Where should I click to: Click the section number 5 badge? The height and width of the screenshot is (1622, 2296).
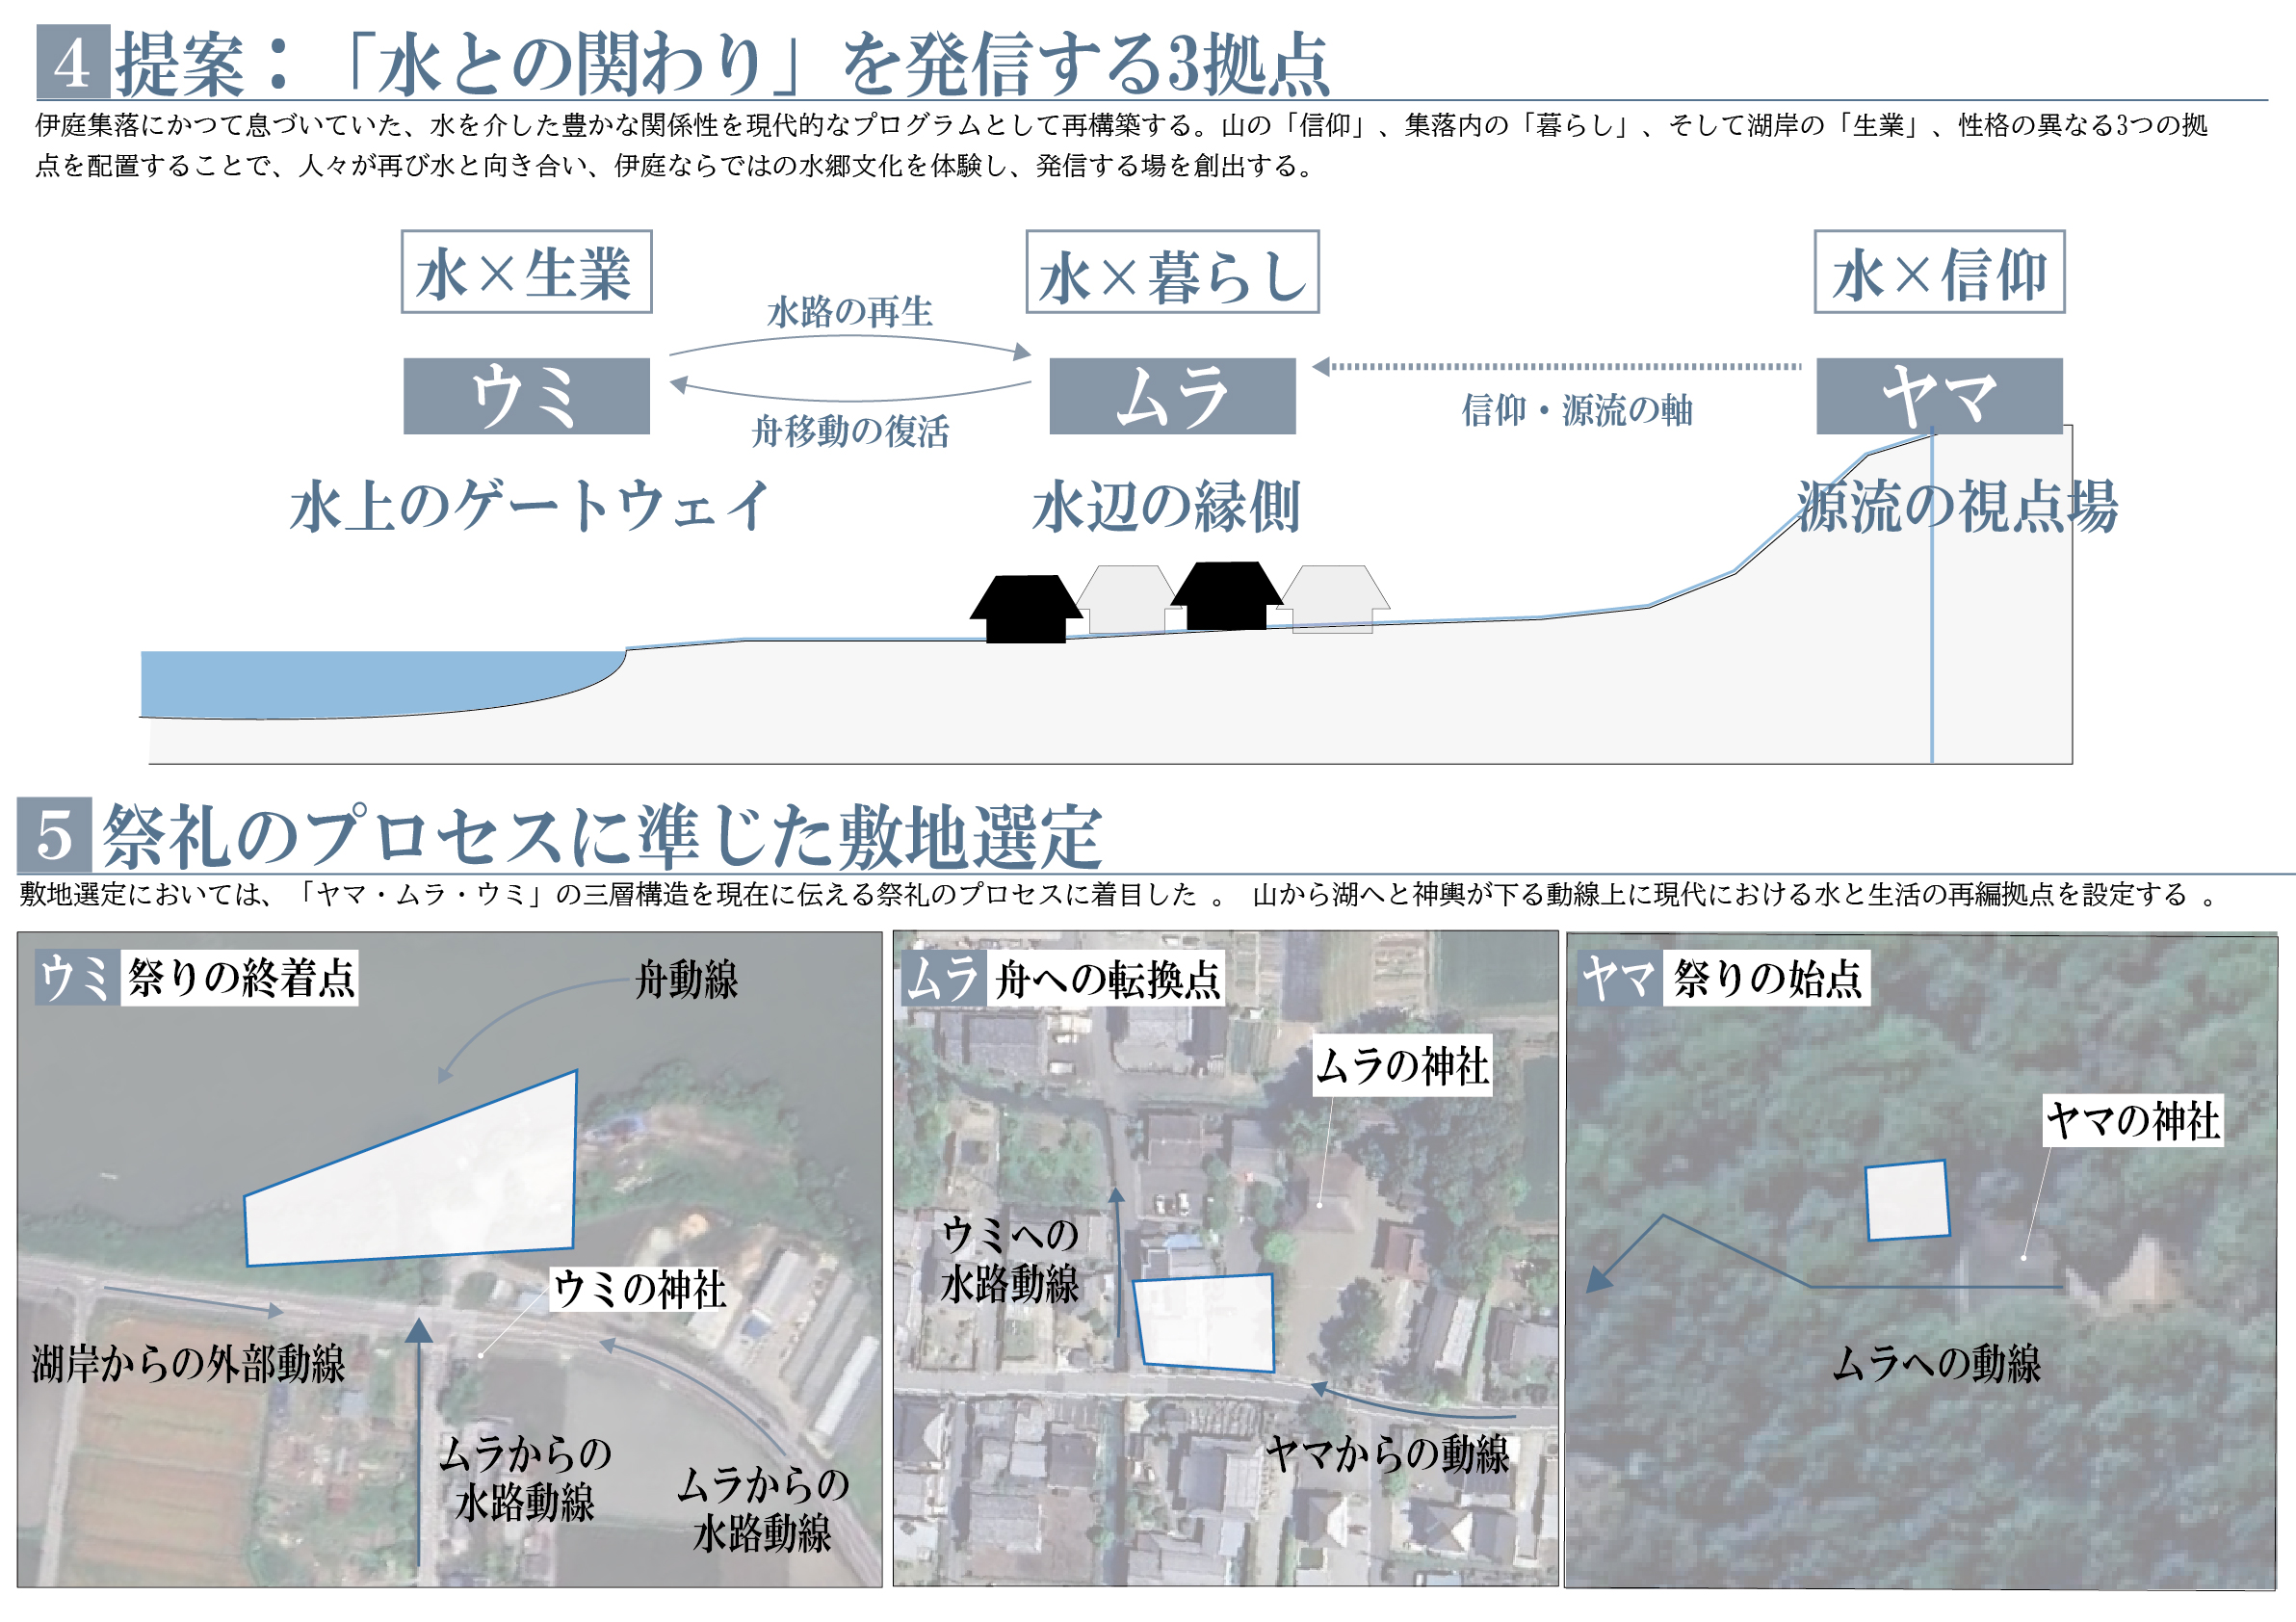tap(54, 835)
